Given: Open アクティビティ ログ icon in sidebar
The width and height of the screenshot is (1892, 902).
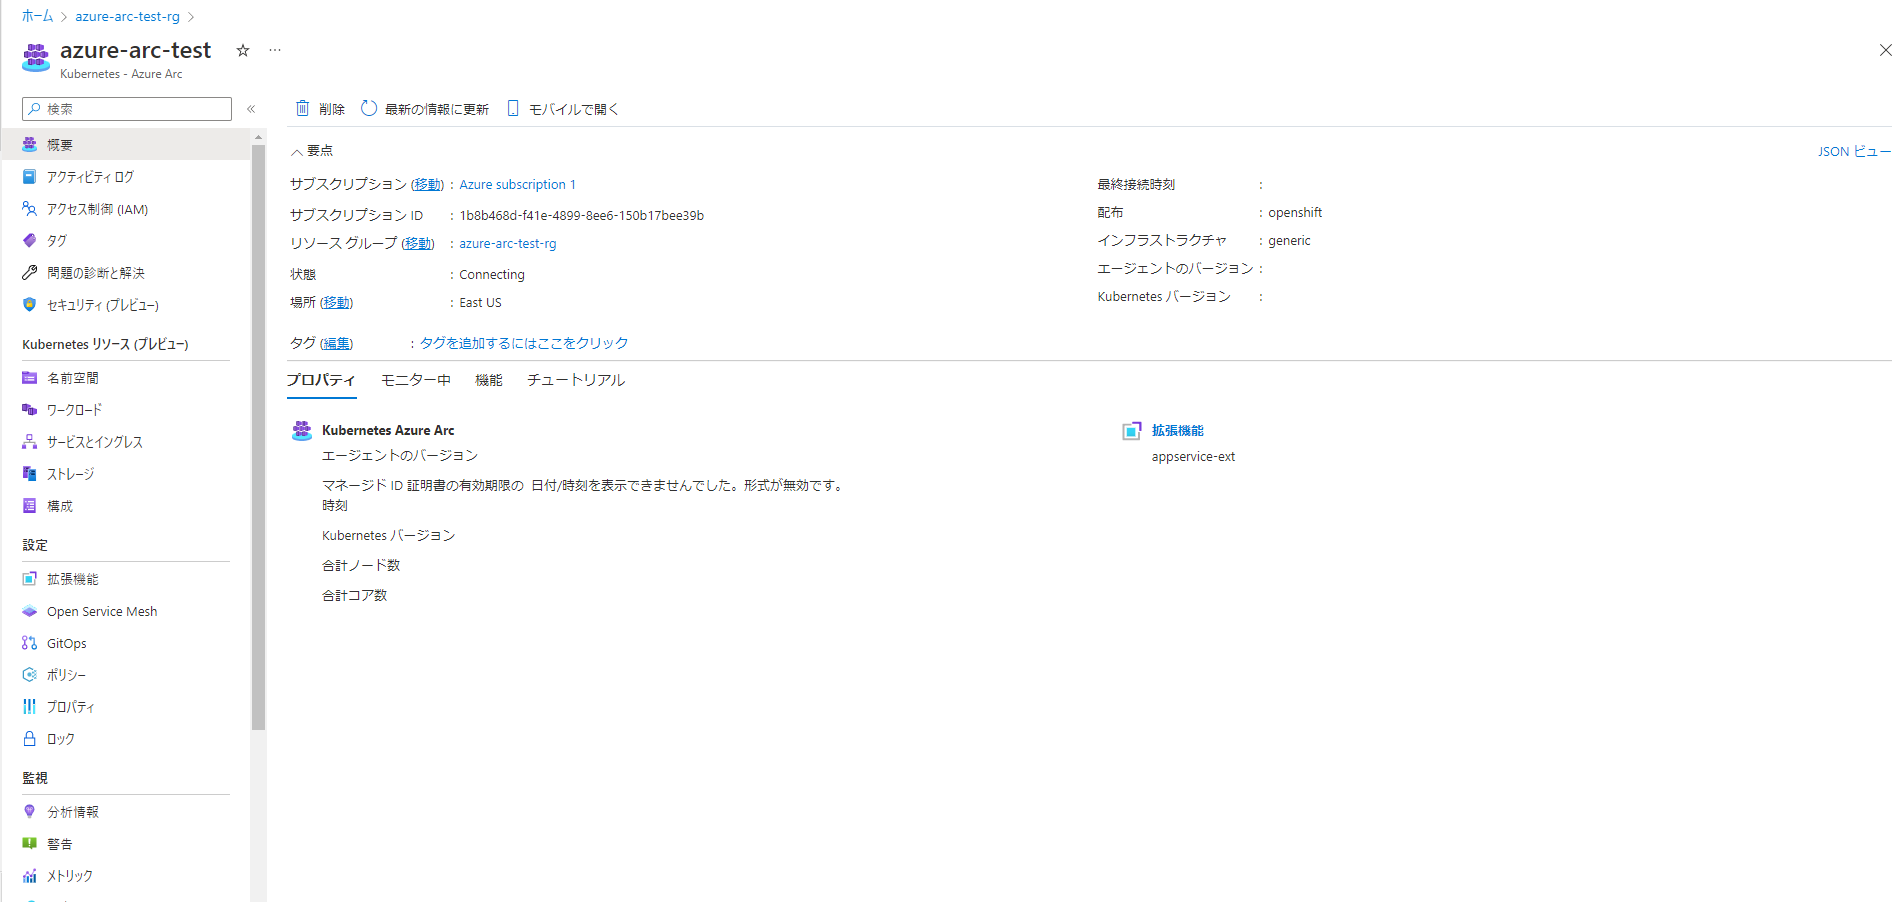Looking at the screenshot, I should [x=30, y=176].
